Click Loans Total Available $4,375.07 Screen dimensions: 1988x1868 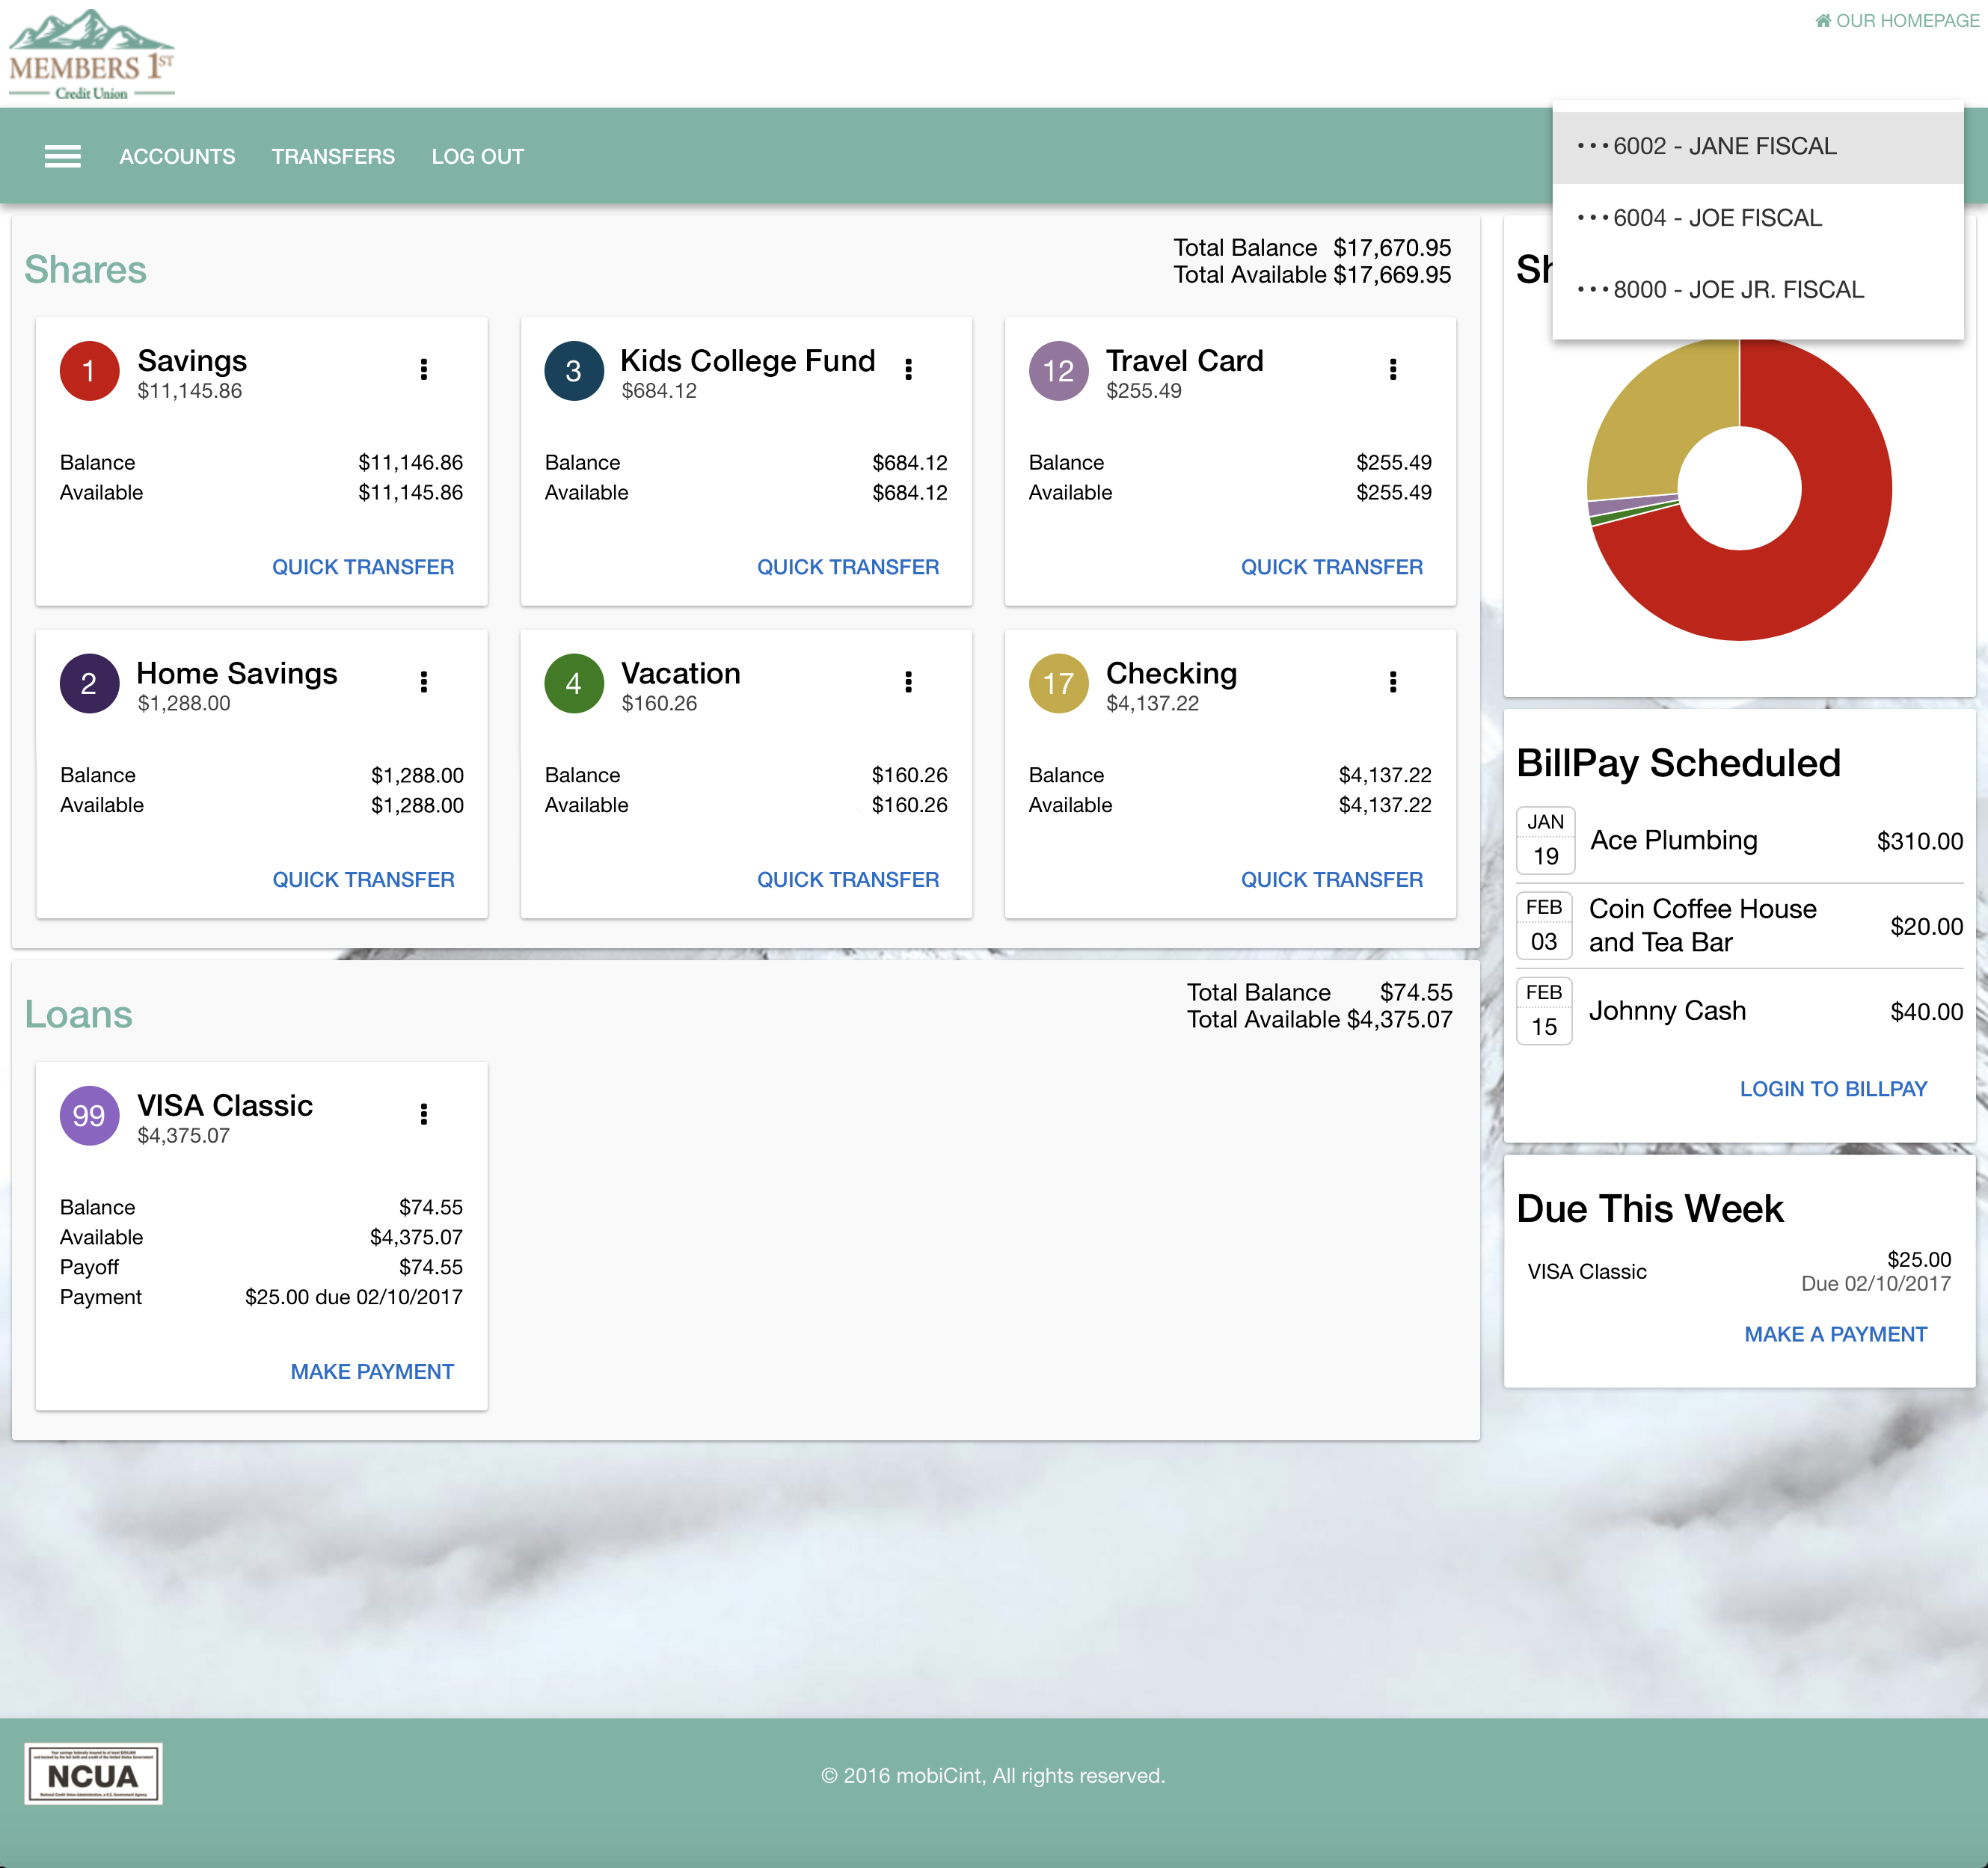click(x=1319, y=1020)
